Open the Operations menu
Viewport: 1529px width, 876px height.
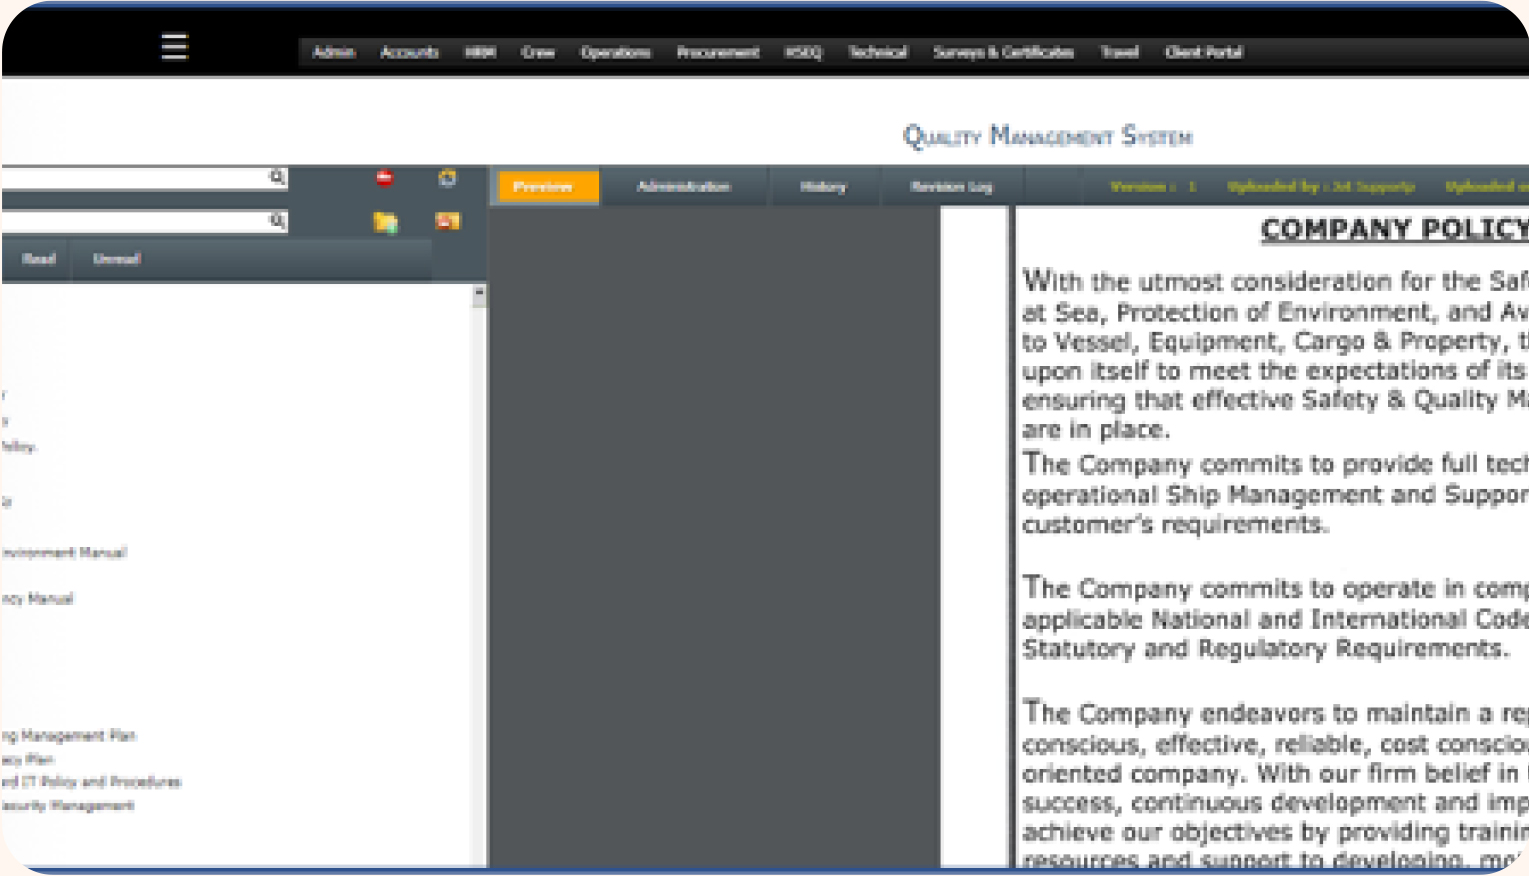click(615, 52)
